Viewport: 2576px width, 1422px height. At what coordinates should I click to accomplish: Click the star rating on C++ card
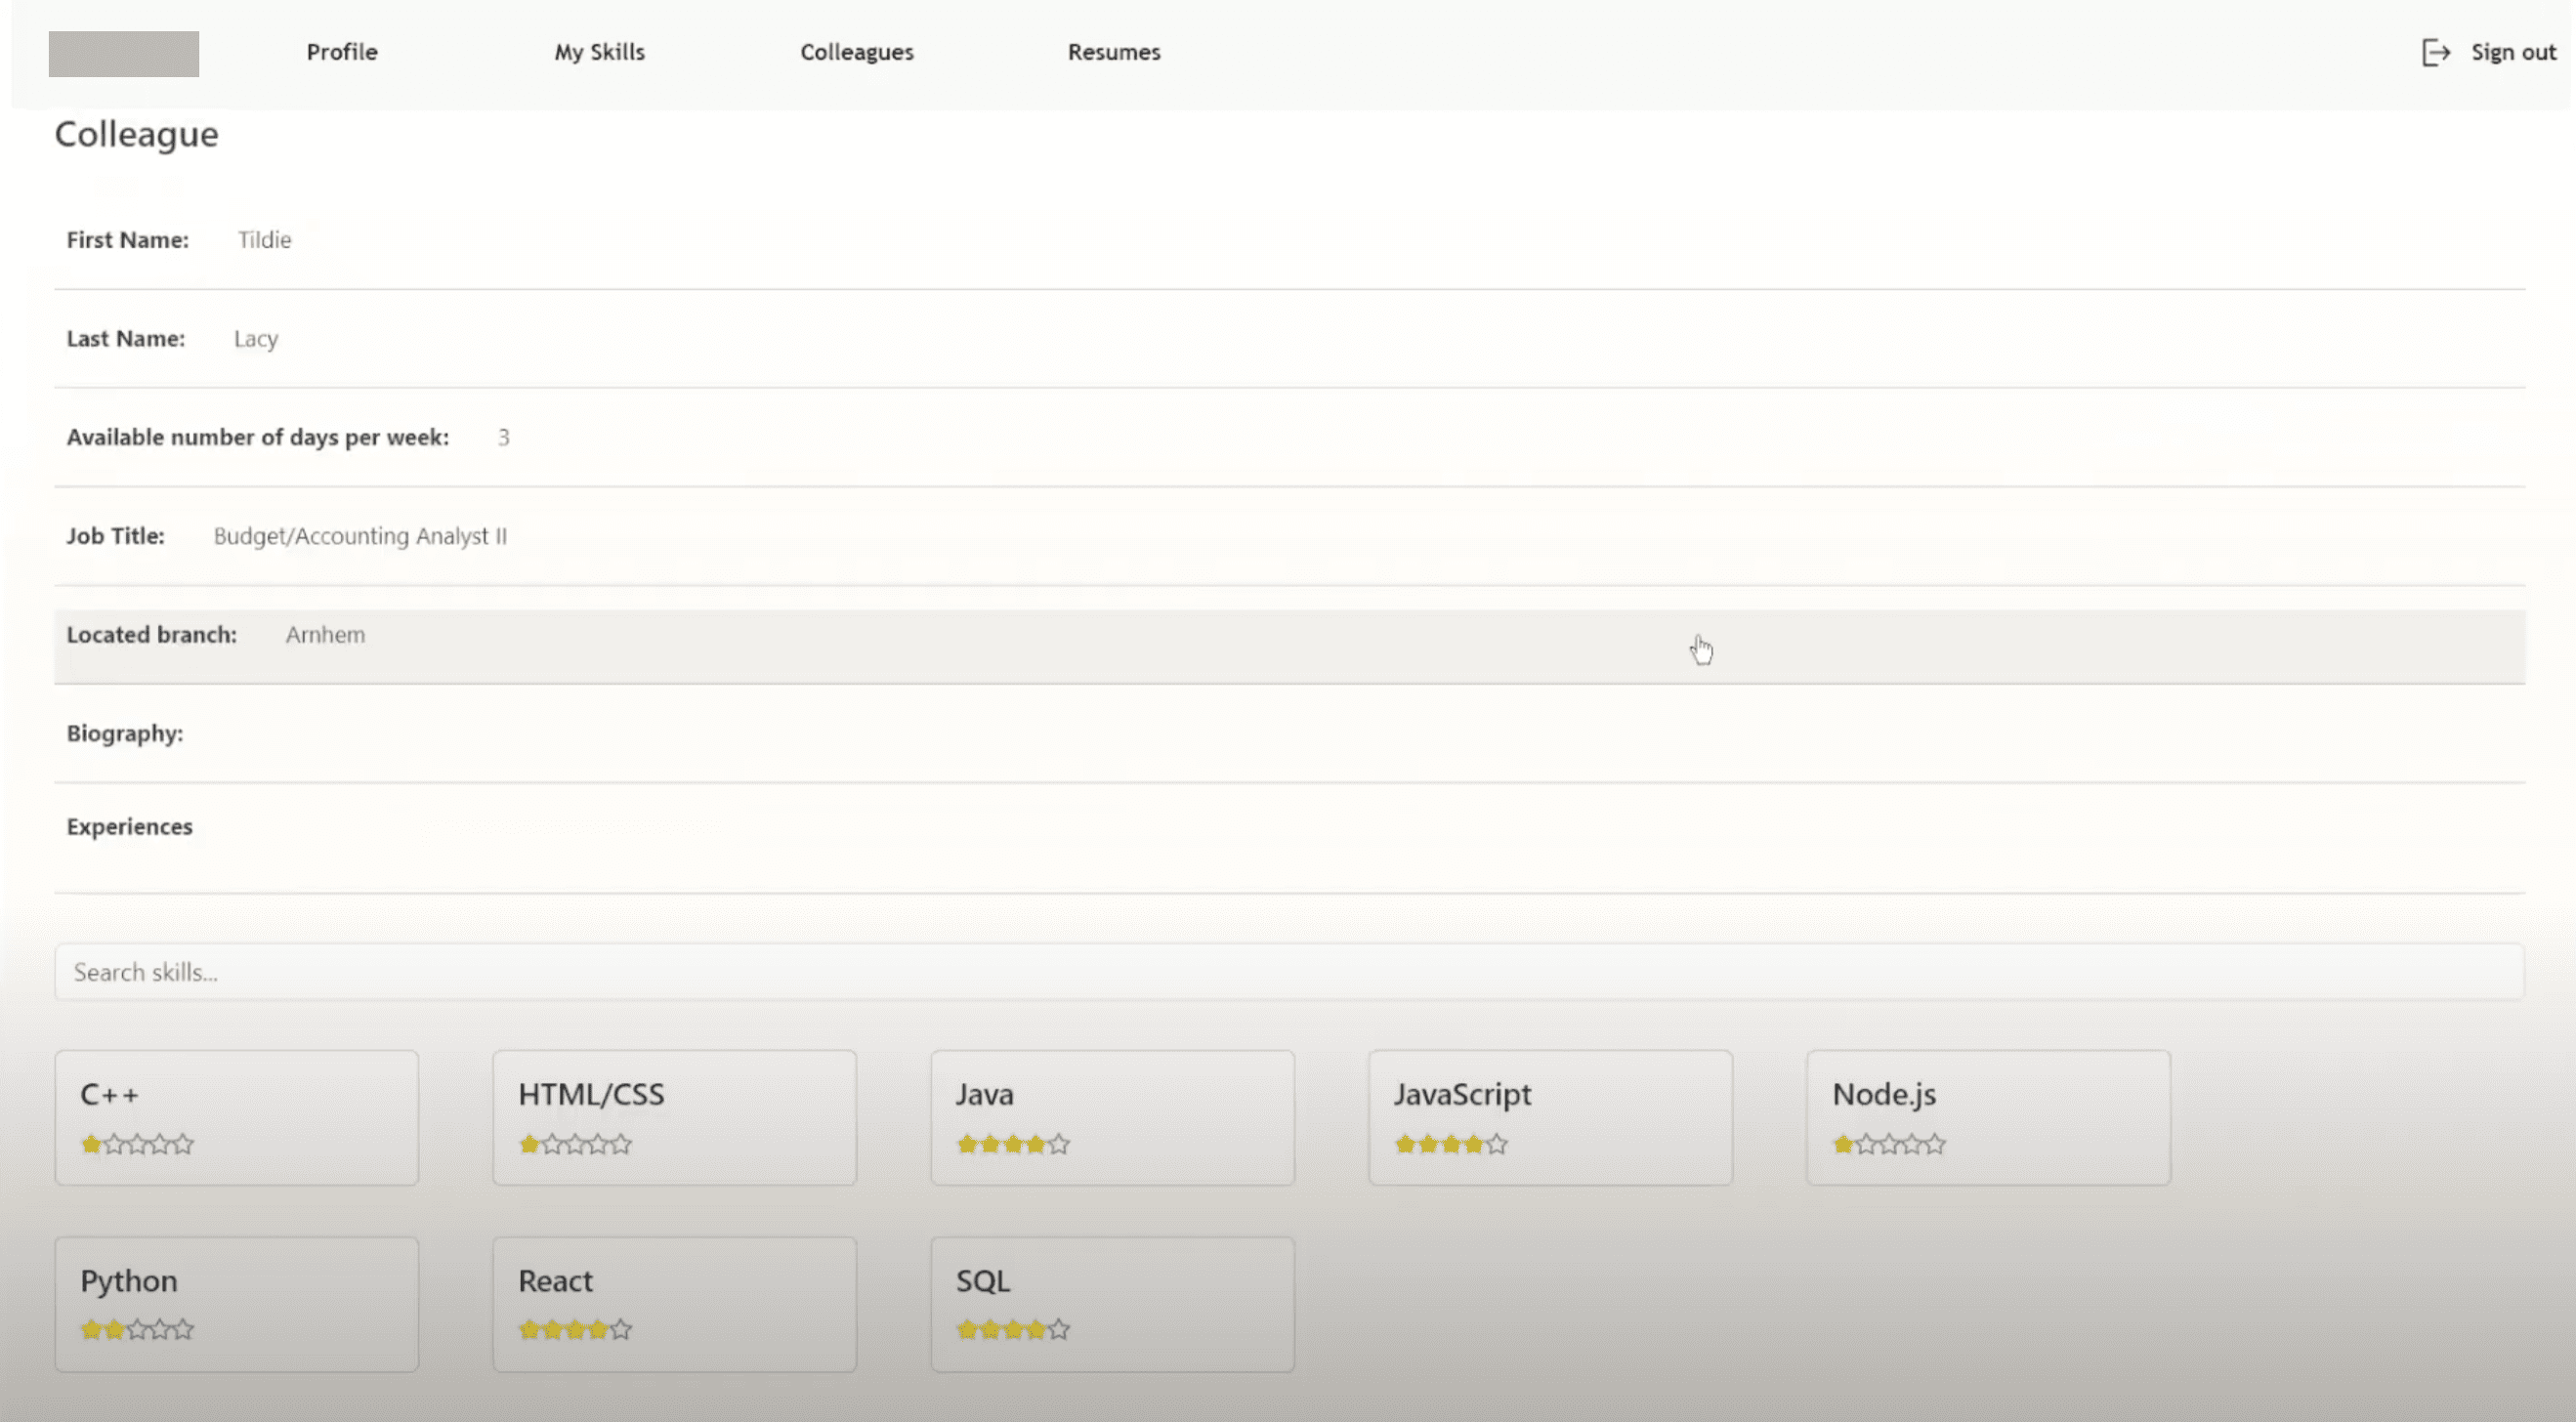click(x=137, y=1144)
